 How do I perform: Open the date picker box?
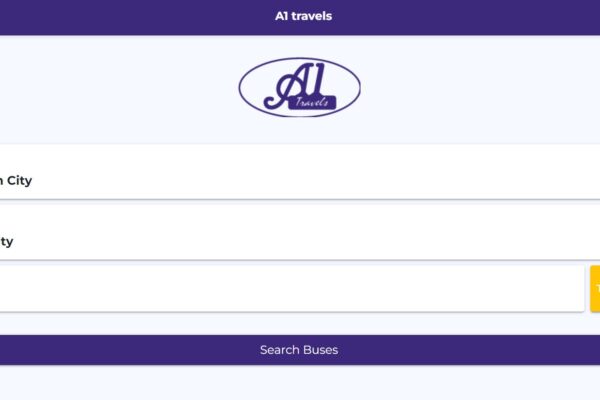tap(292, 289)
